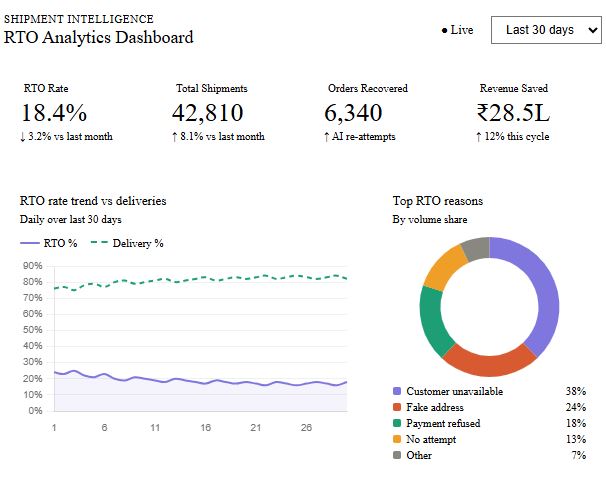Select the Total Shipments 42,810 value
The image size is (606, 496).
(x=208, y=113)
